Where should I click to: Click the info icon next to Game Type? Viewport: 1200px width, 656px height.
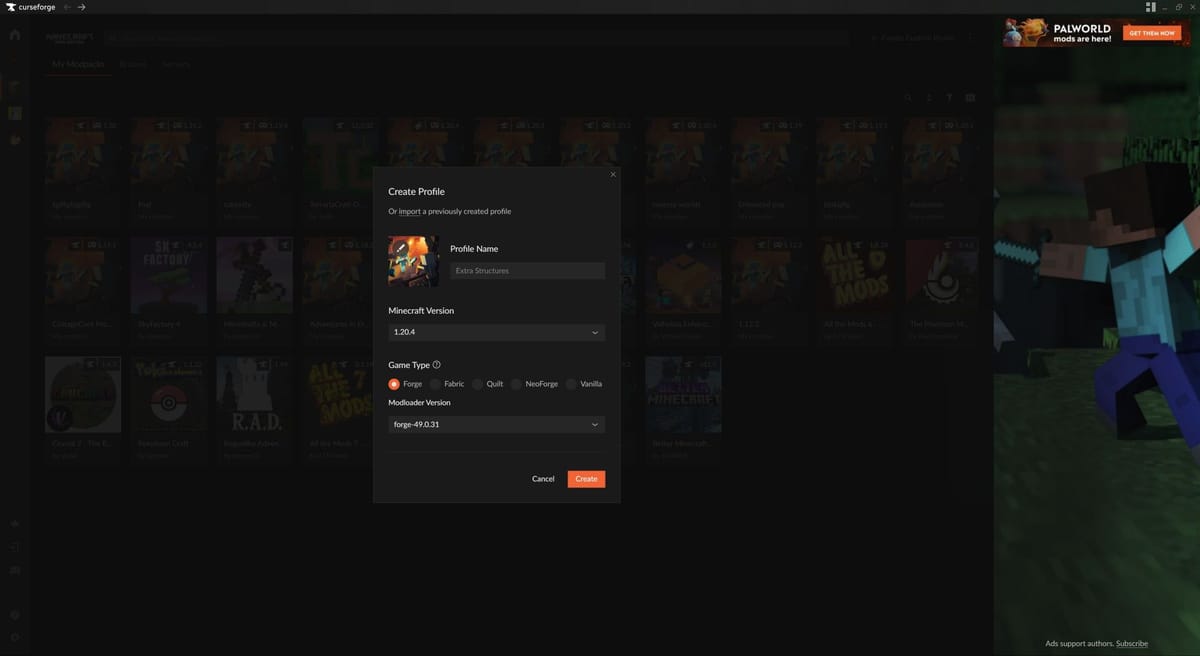pyautogui.click(x=437, y=364)
